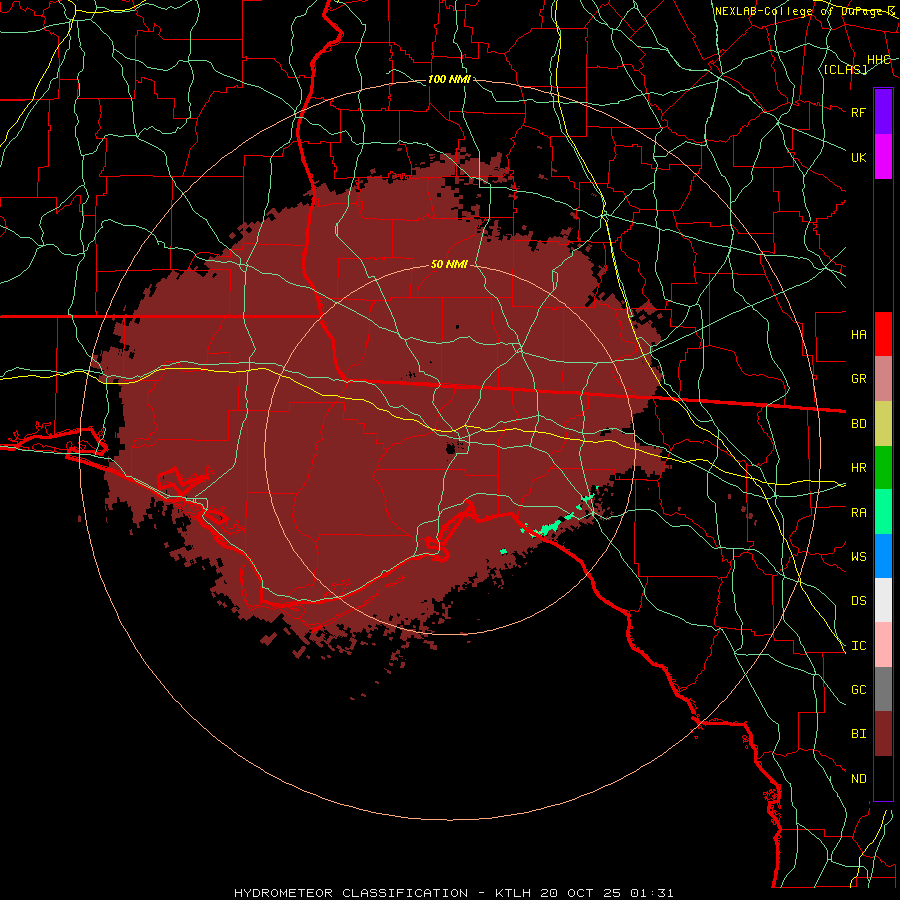Click the DS legend label
This screenshot has width=900, height=900.
859,601
